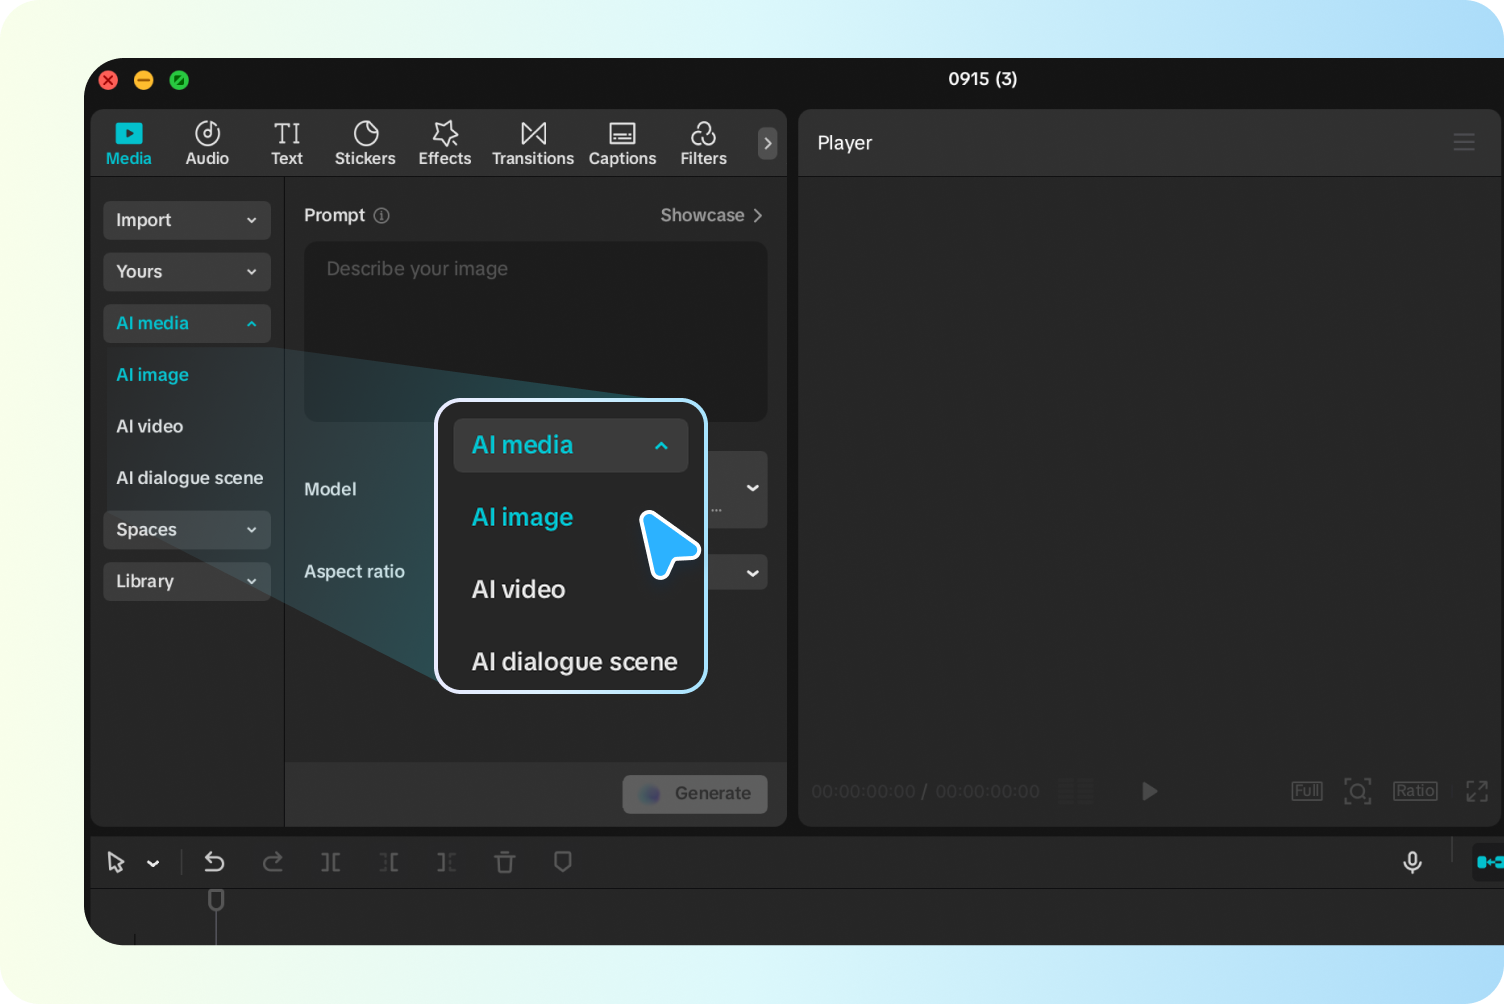The image size is (1504, 1004).
Task: Open the Showcase link
Action: [x=711, y=216]
